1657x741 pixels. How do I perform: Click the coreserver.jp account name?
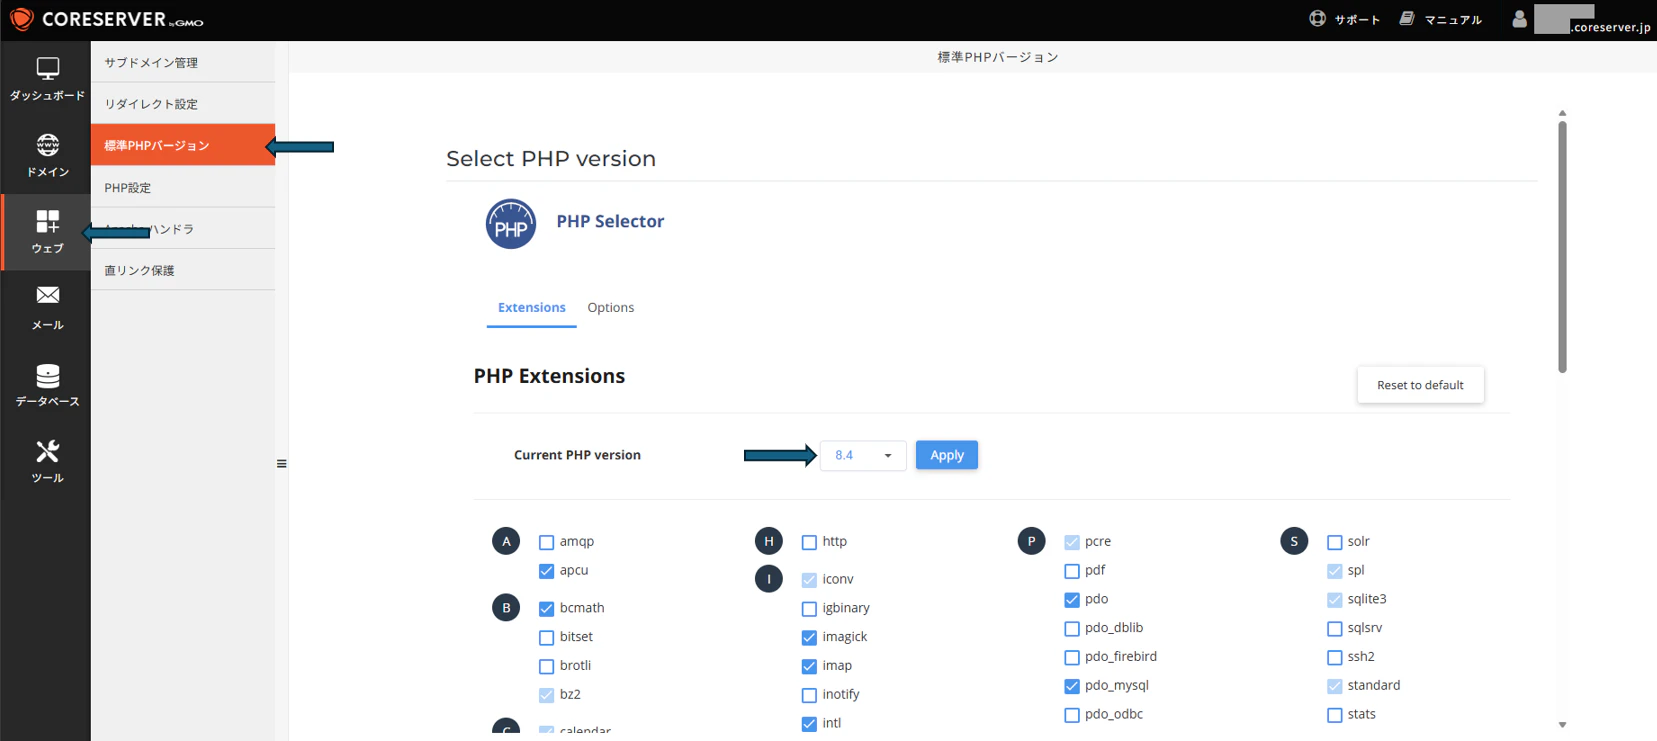click(x=1611, y=27)
